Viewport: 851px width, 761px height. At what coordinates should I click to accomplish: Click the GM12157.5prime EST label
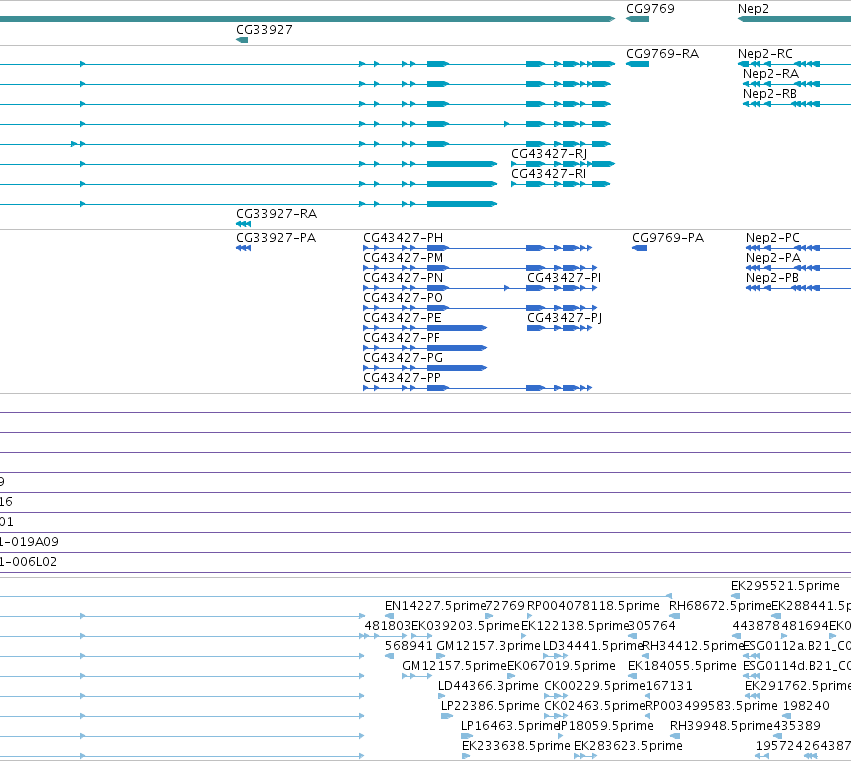coord(454,666)
